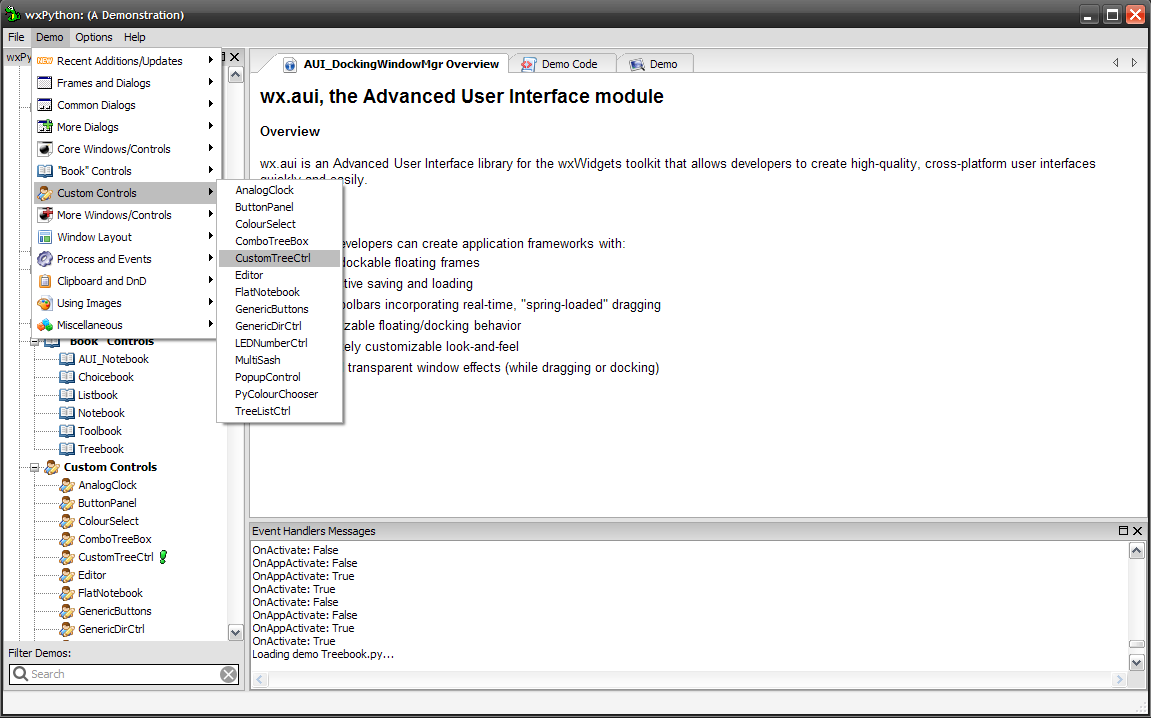Click the Using Images menu icon

tap(44, 303)
